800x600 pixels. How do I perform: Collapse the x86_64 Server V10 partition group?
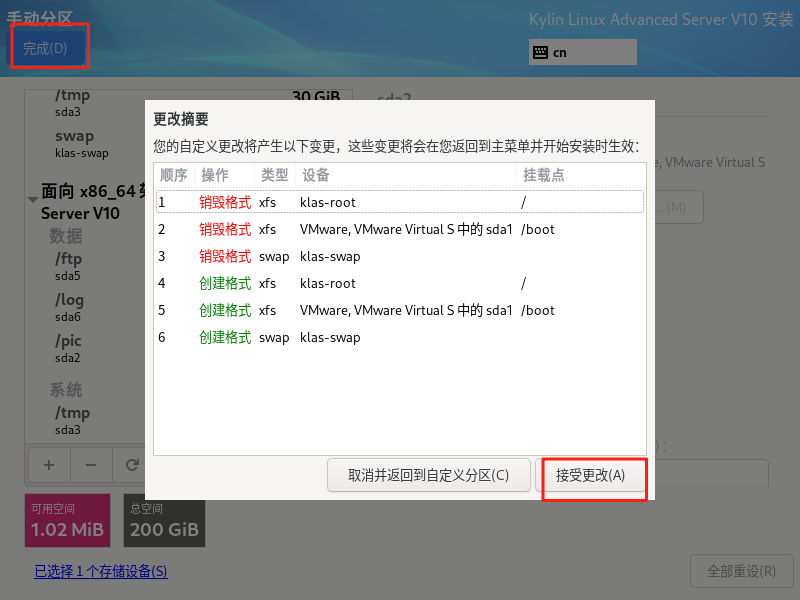point(34,199)
